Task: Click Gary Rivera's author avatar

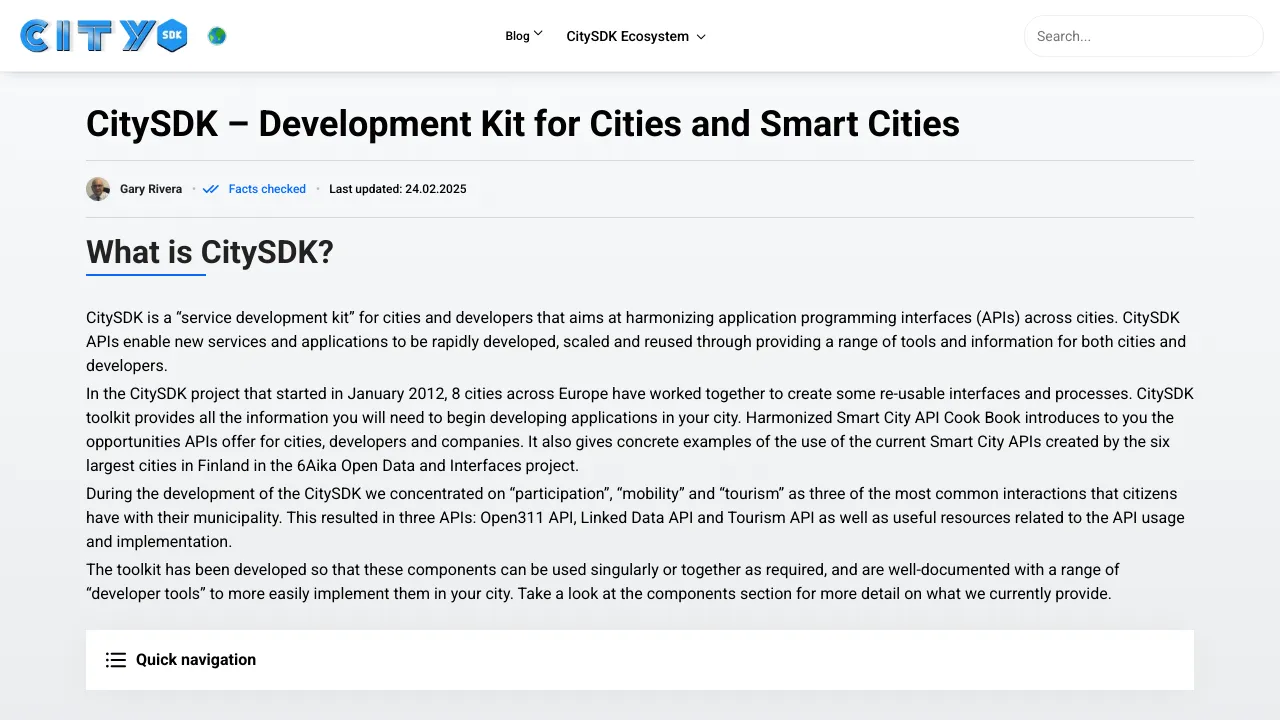Action: click(98, 189)
